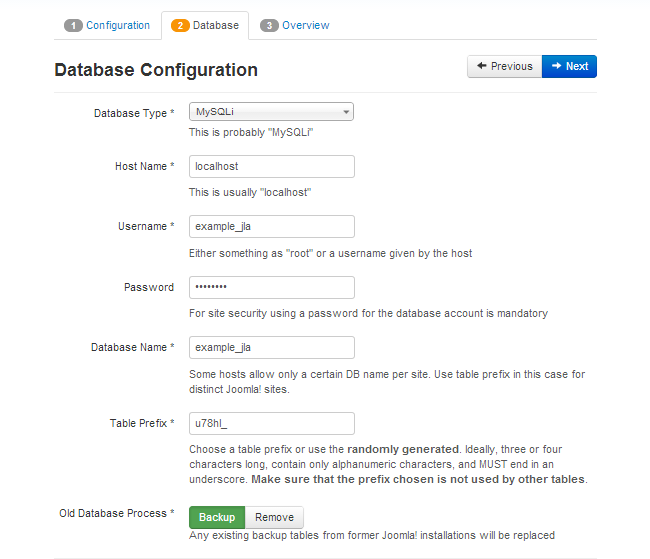Click the Table Prefix field label

pos(138,423)
